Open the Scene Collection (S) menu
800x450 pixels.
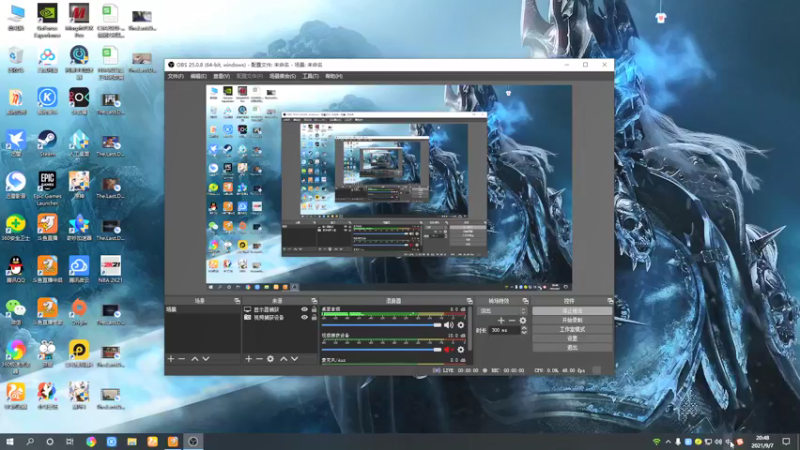282,76
